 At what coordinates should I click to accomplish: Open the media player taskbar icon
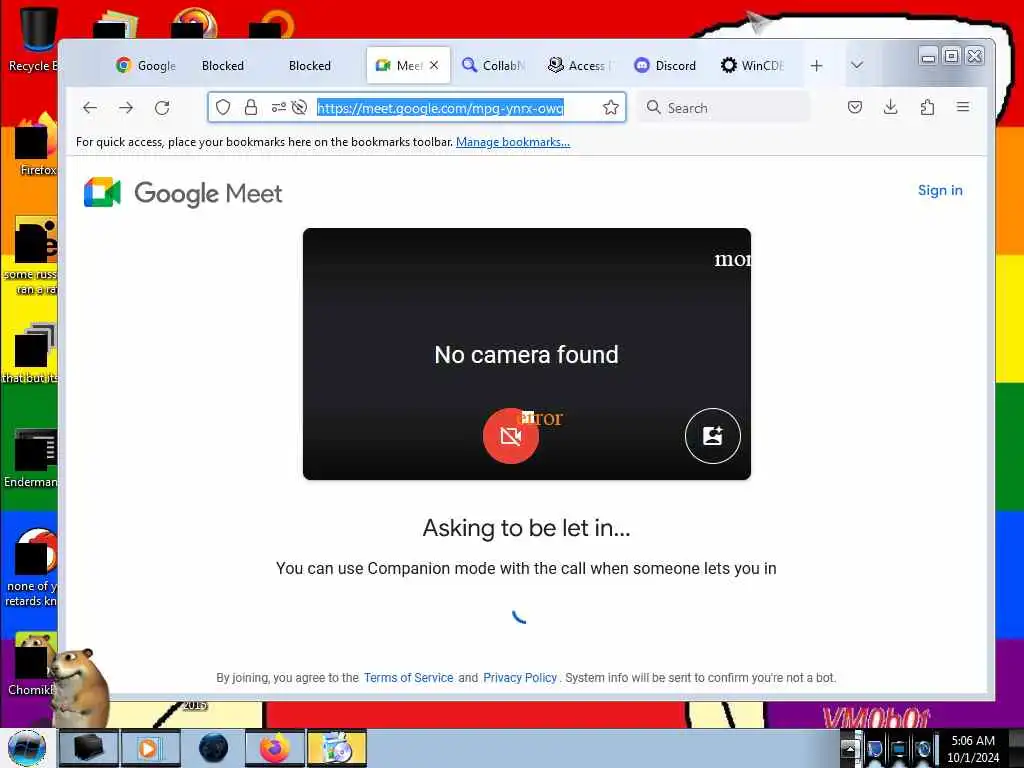[149, 748]
